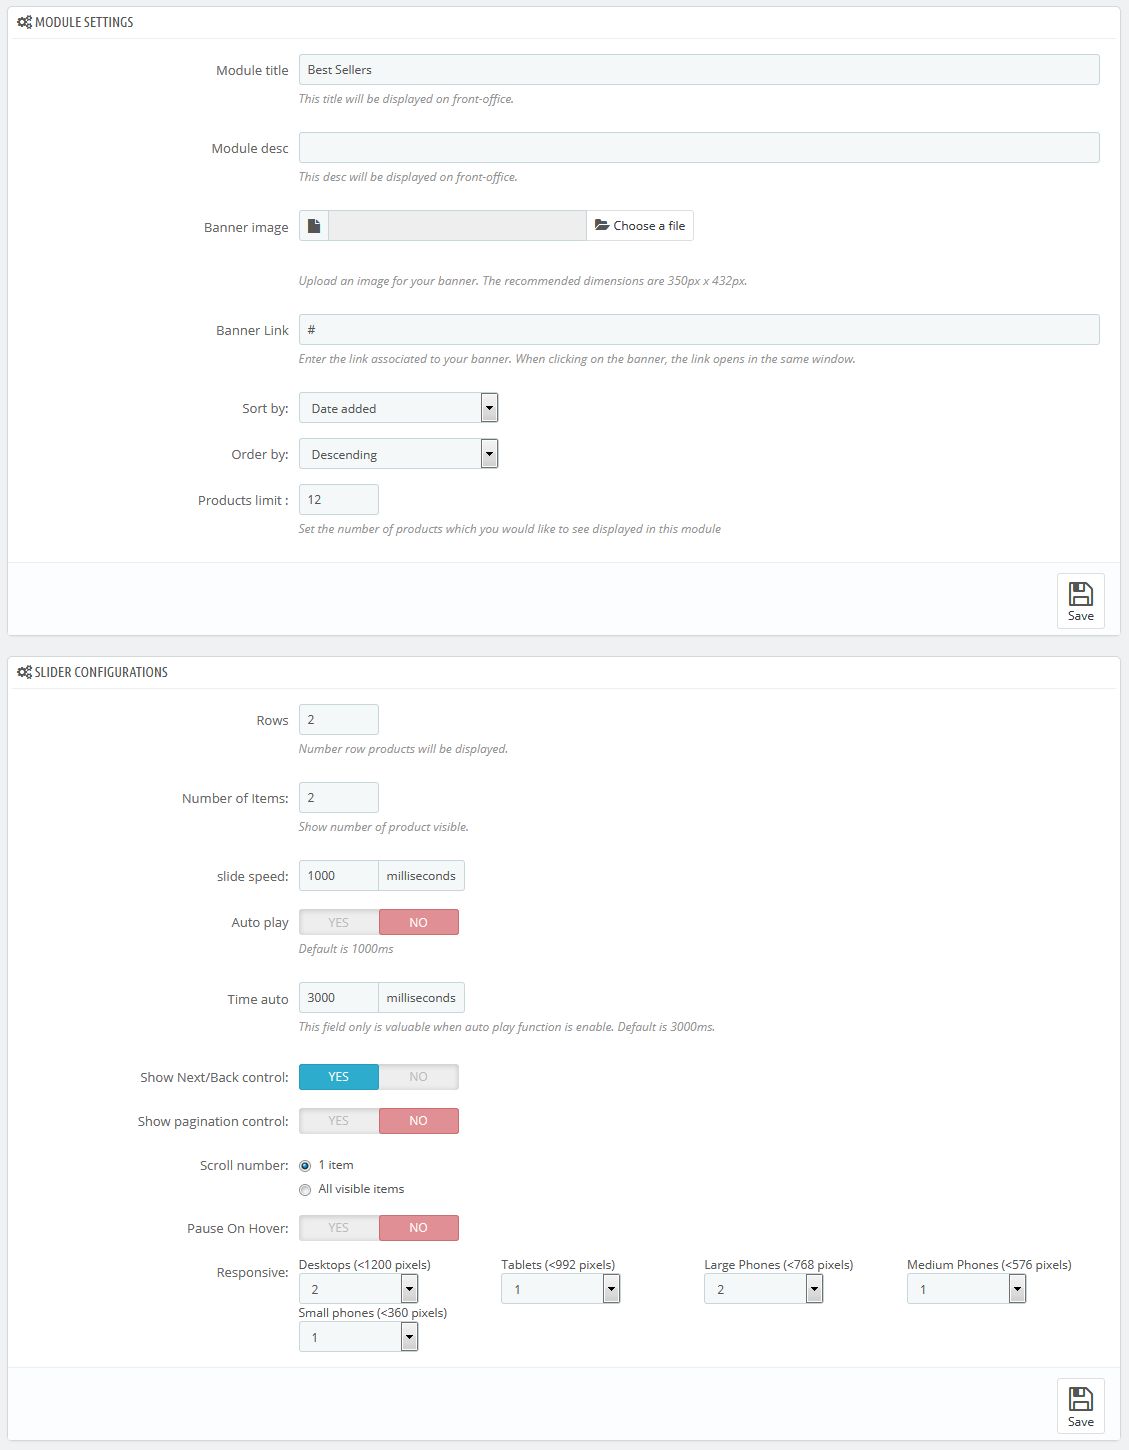Disable the Show Next/Back control toggle
This screenshot has width=1129, height=1450.
click(418, 1076)
